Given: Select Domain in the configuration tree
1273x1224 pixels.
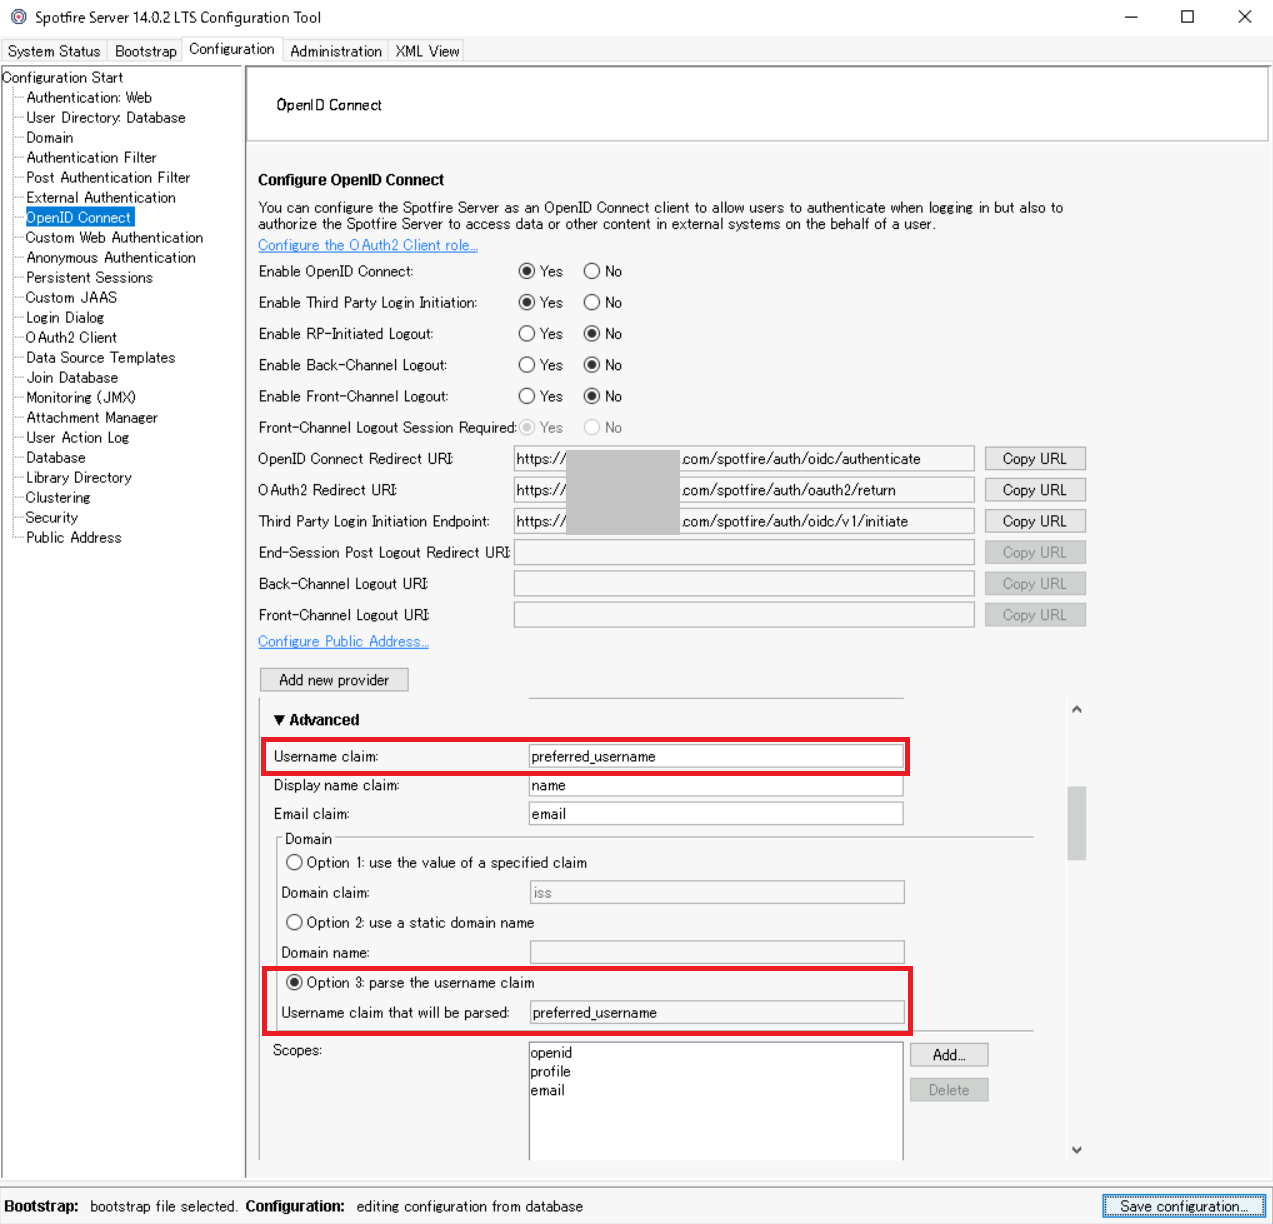Looking at the screenshot, I should pyautogui.click(x=50, y=137).
